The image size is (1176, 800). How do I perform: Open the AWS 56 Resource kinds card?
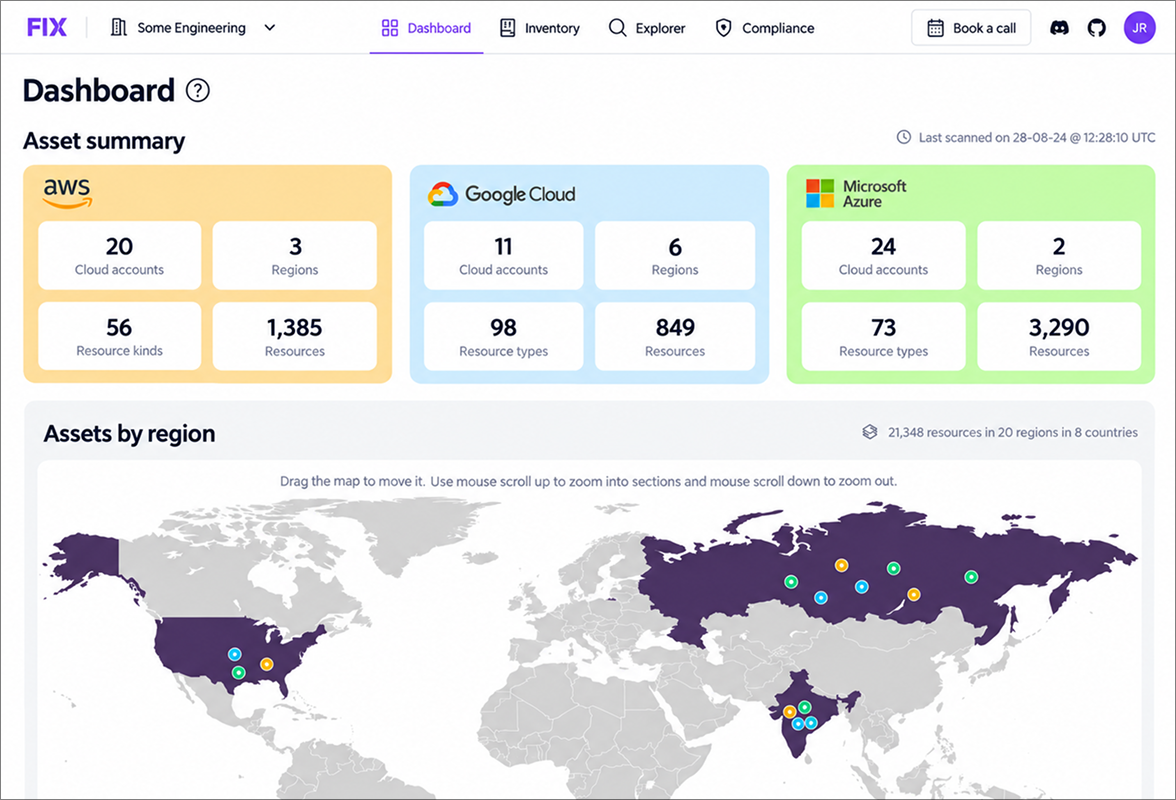coord(119,336)
